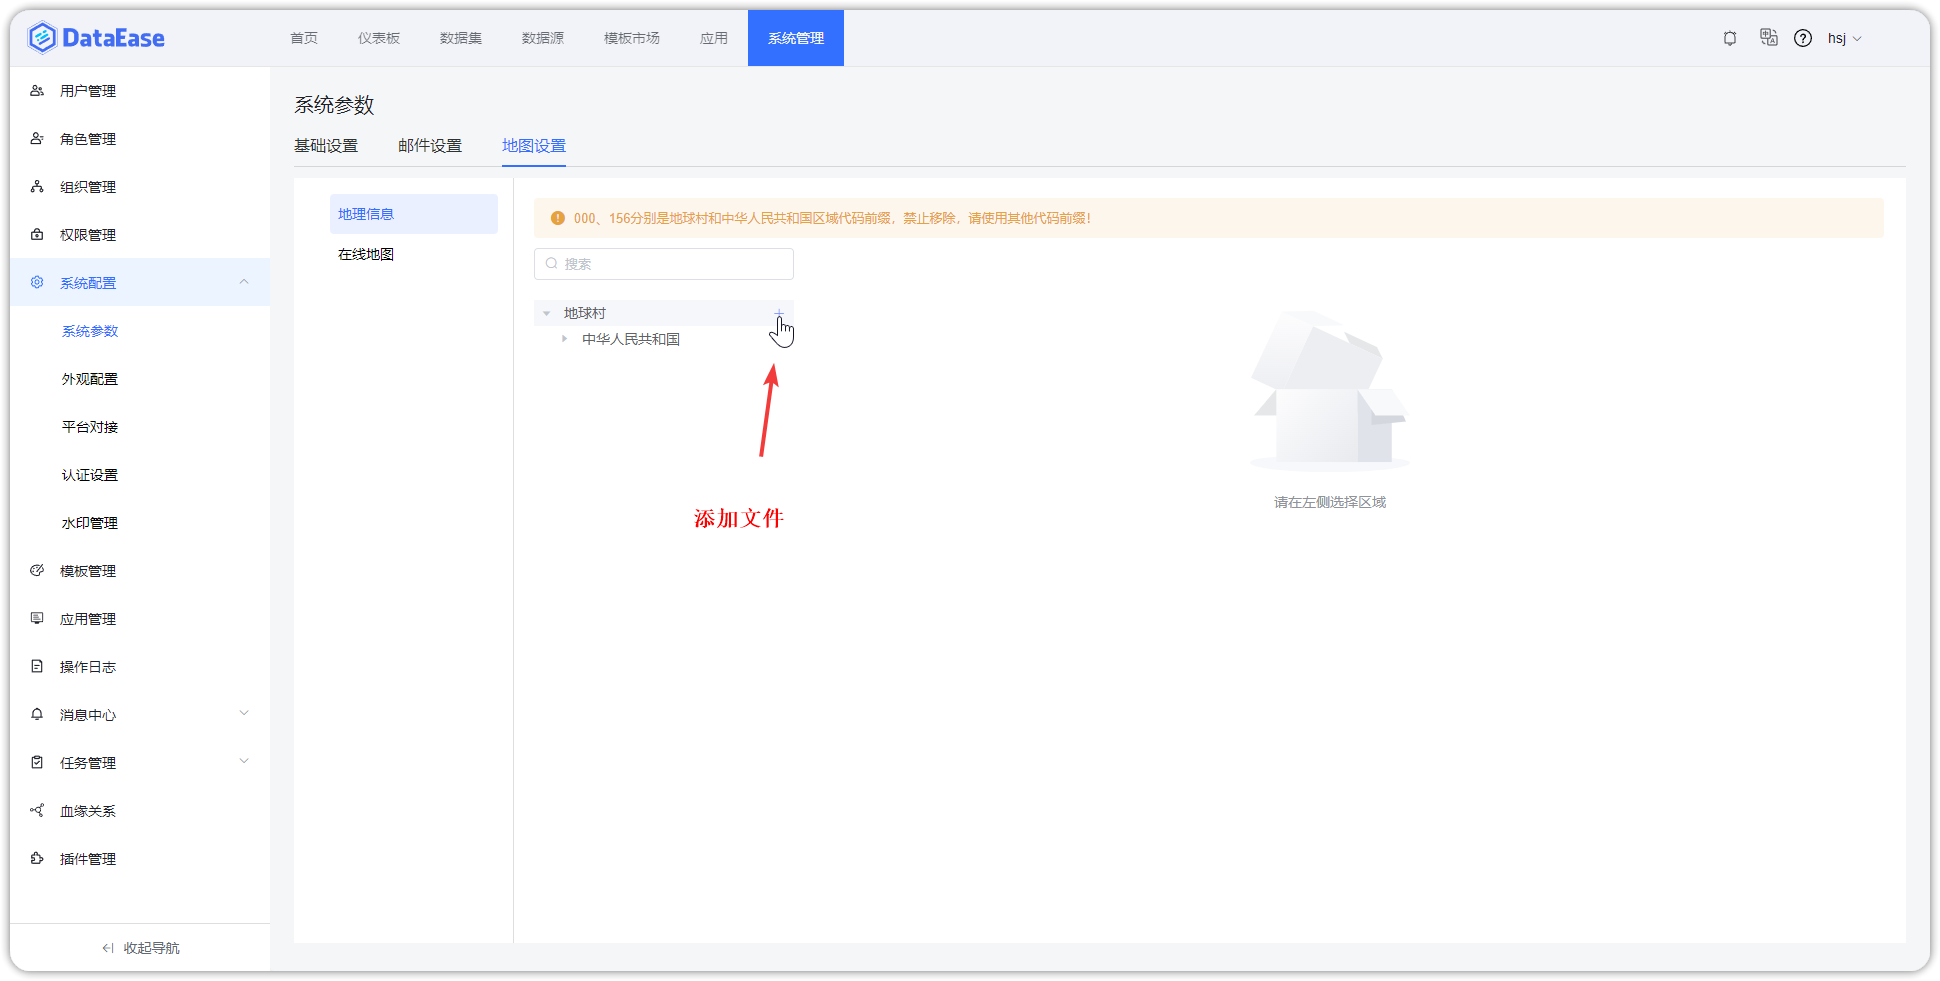Expand the 消息中心 chevron
This screenshot has height=981, width=1940.
click(244, 714)
